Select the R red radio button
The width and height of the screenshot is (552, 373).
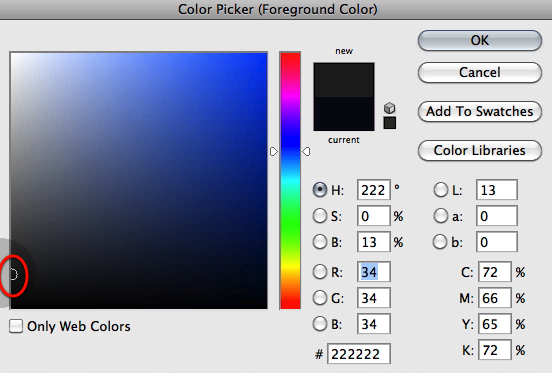pyautogui.click(x=320, y=272)
